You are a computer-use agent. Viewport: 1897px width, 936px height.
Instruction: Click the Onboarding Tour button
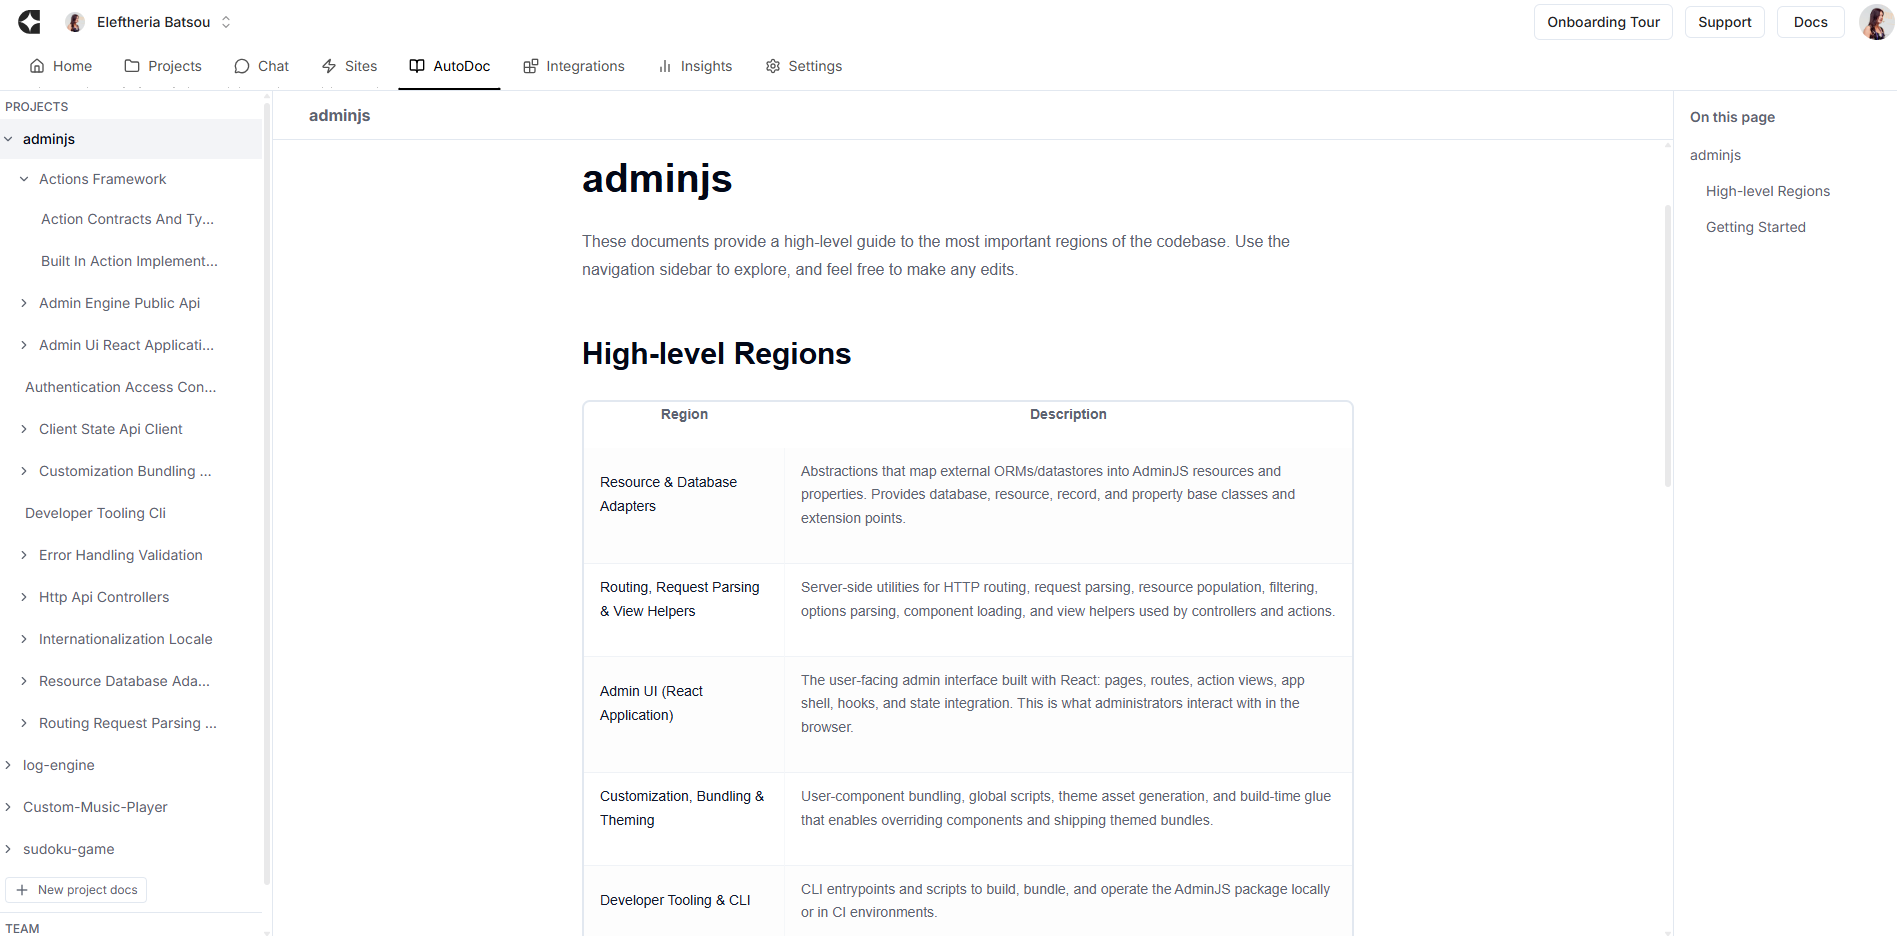pos(1603,22)
